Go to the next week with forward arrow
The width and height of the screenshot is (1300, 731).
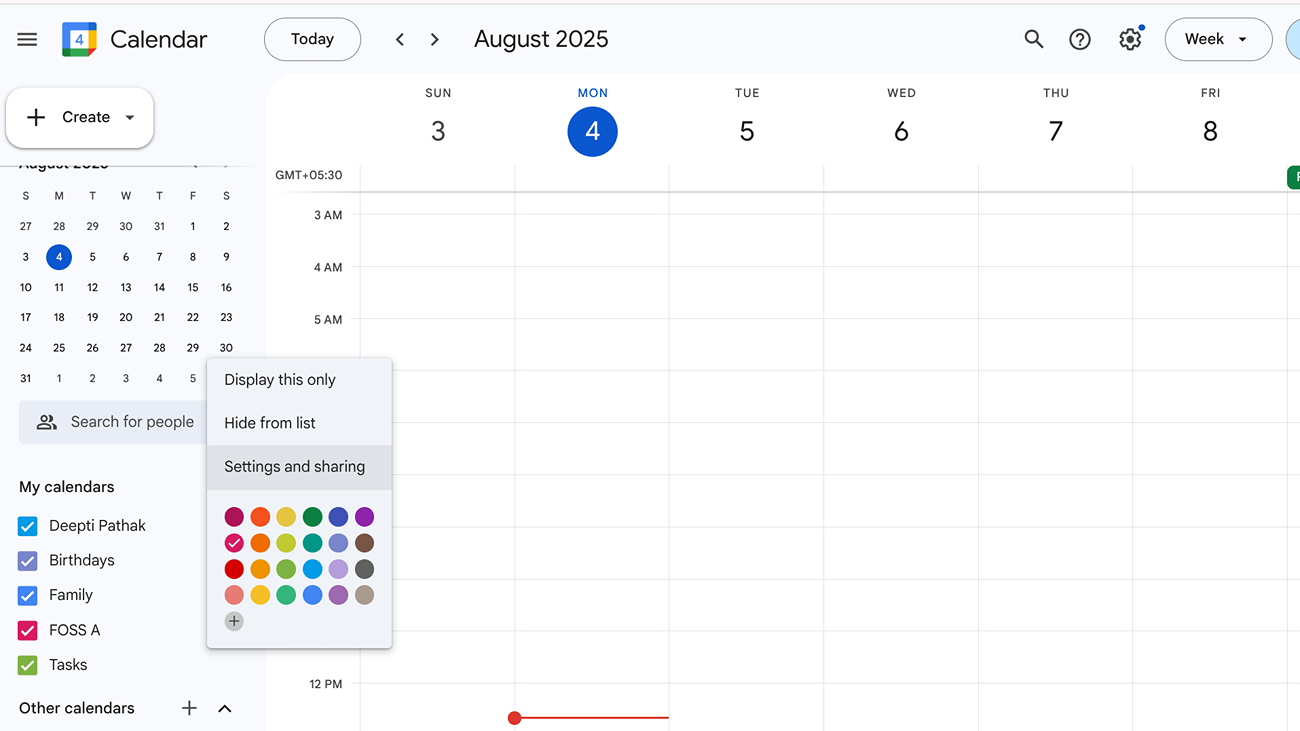point(435,39)
